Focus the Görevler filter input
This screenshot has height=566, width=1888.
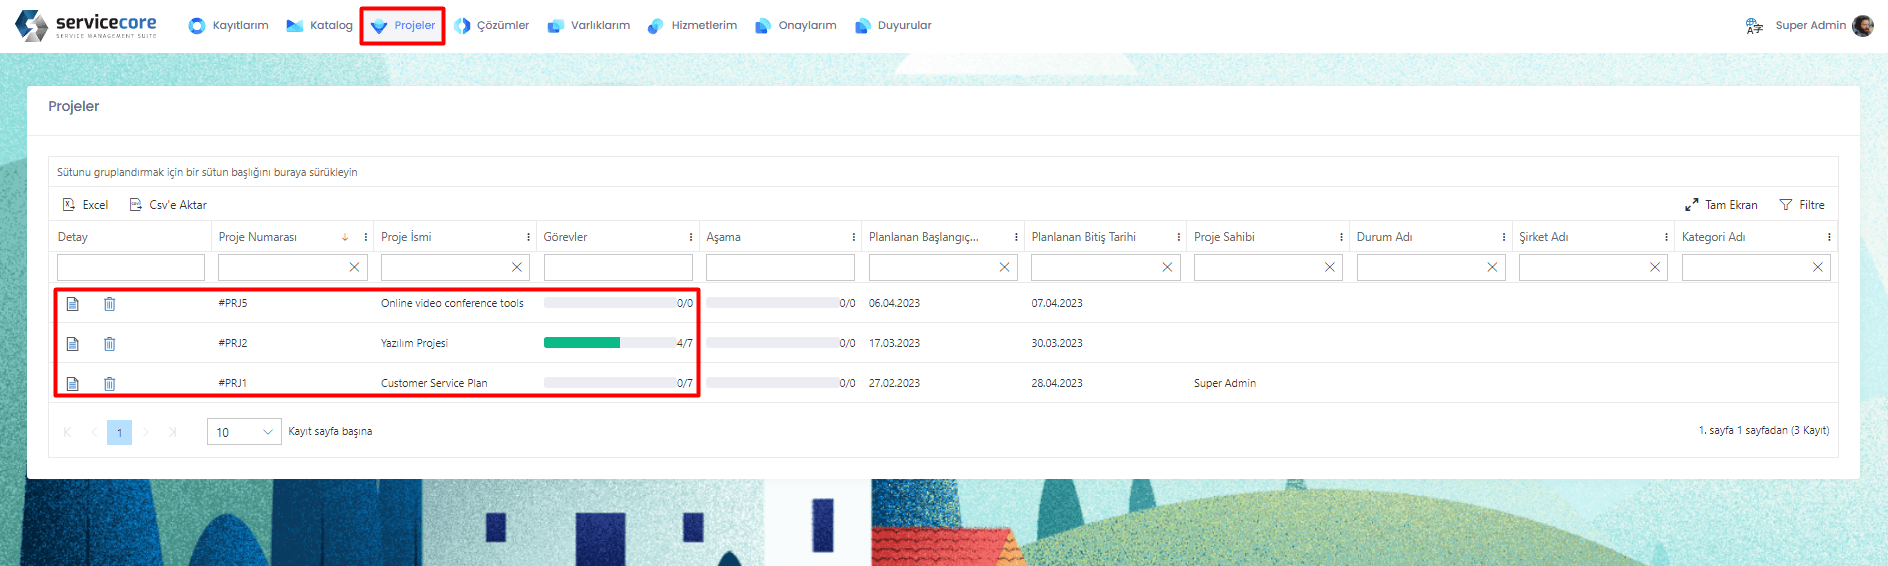coord(618,267)
